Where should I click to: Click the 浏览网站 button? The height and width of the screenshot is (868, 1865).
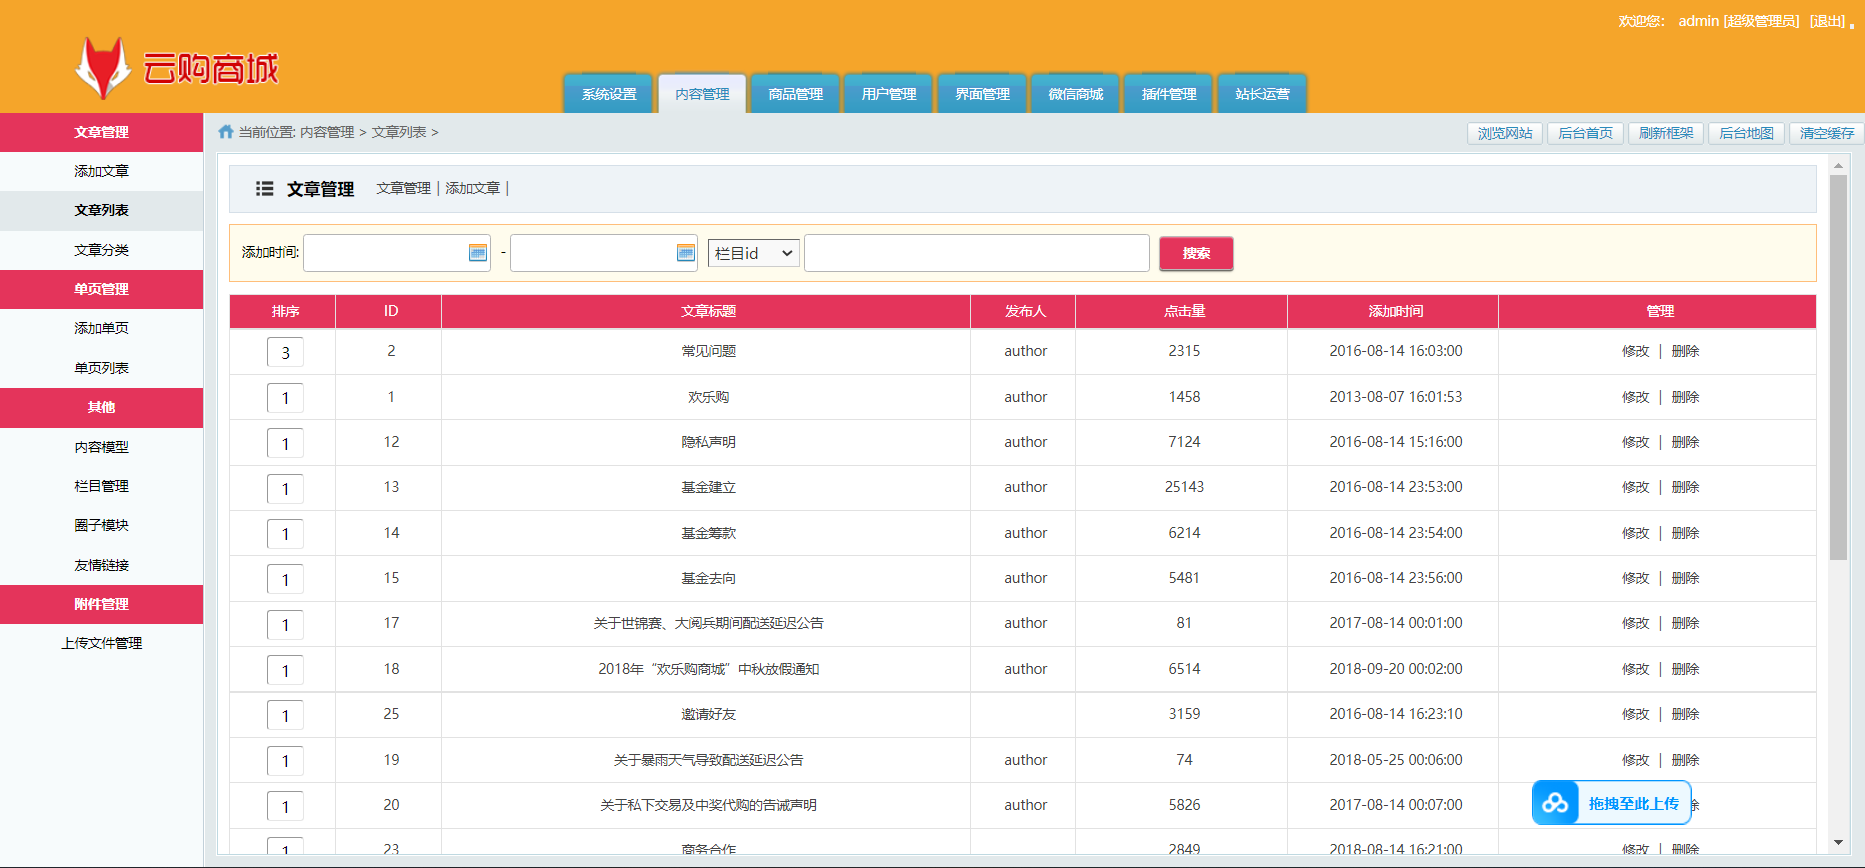tap(1505, 133)
